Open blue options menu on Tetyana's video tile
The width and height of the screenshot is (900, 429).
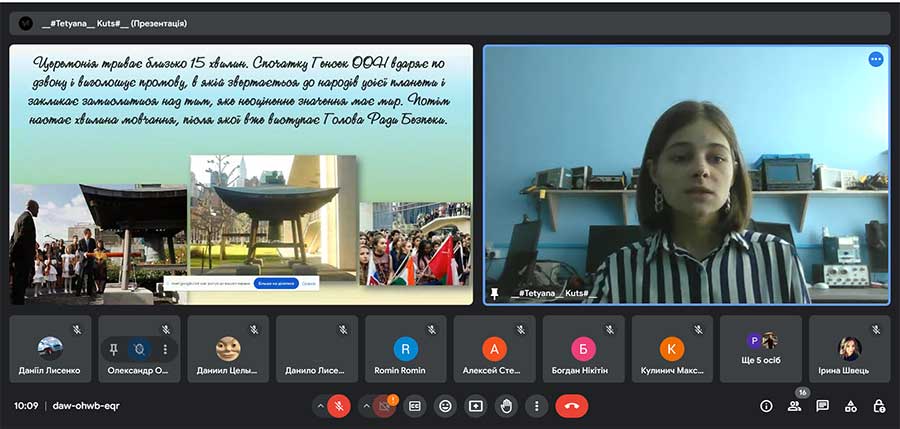[x=876, y=59]
